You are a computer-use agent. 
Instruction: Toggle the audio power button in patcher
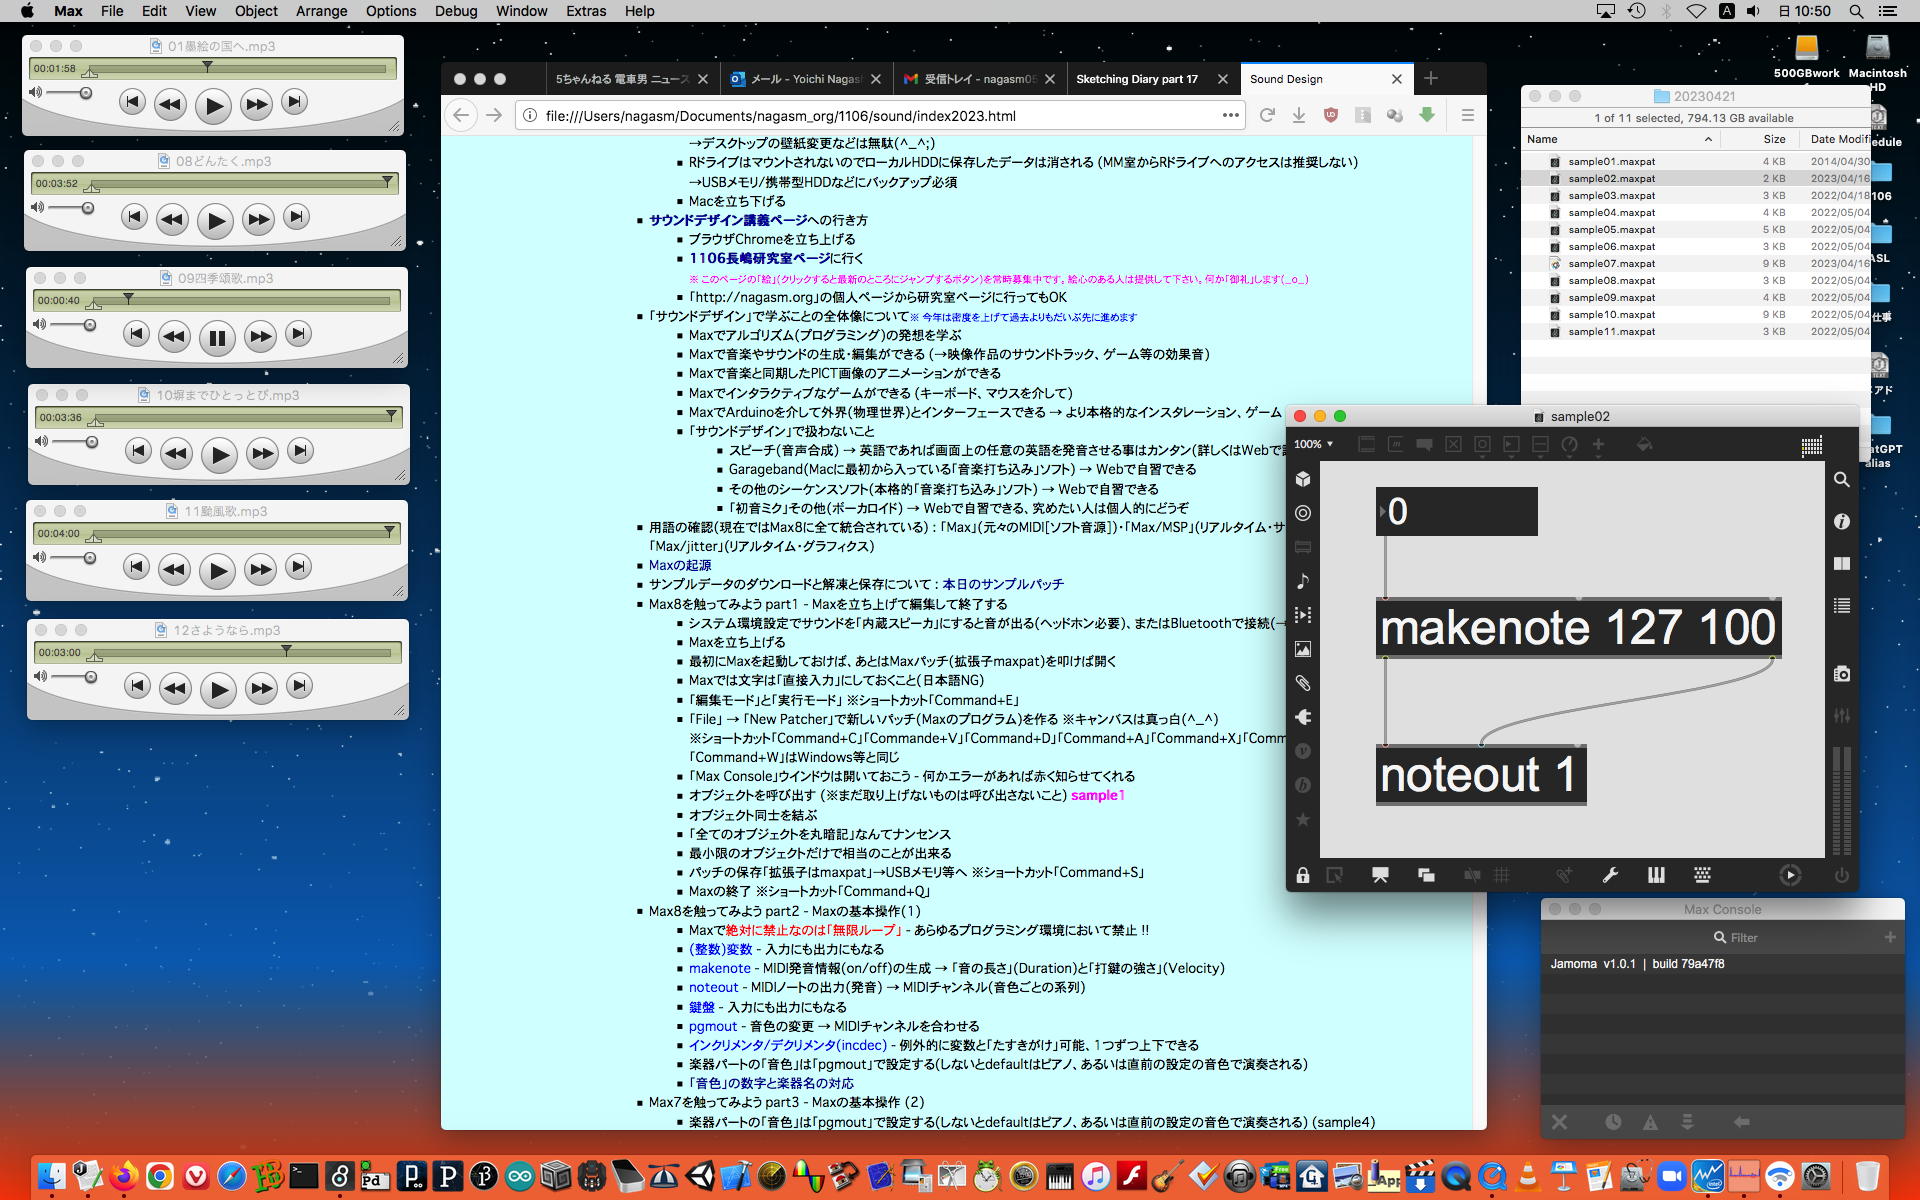click(1841, 876)
